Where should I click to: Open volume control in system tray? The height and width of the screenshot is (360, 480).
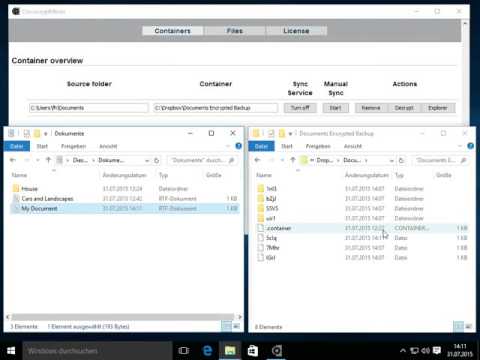(425, 351)
